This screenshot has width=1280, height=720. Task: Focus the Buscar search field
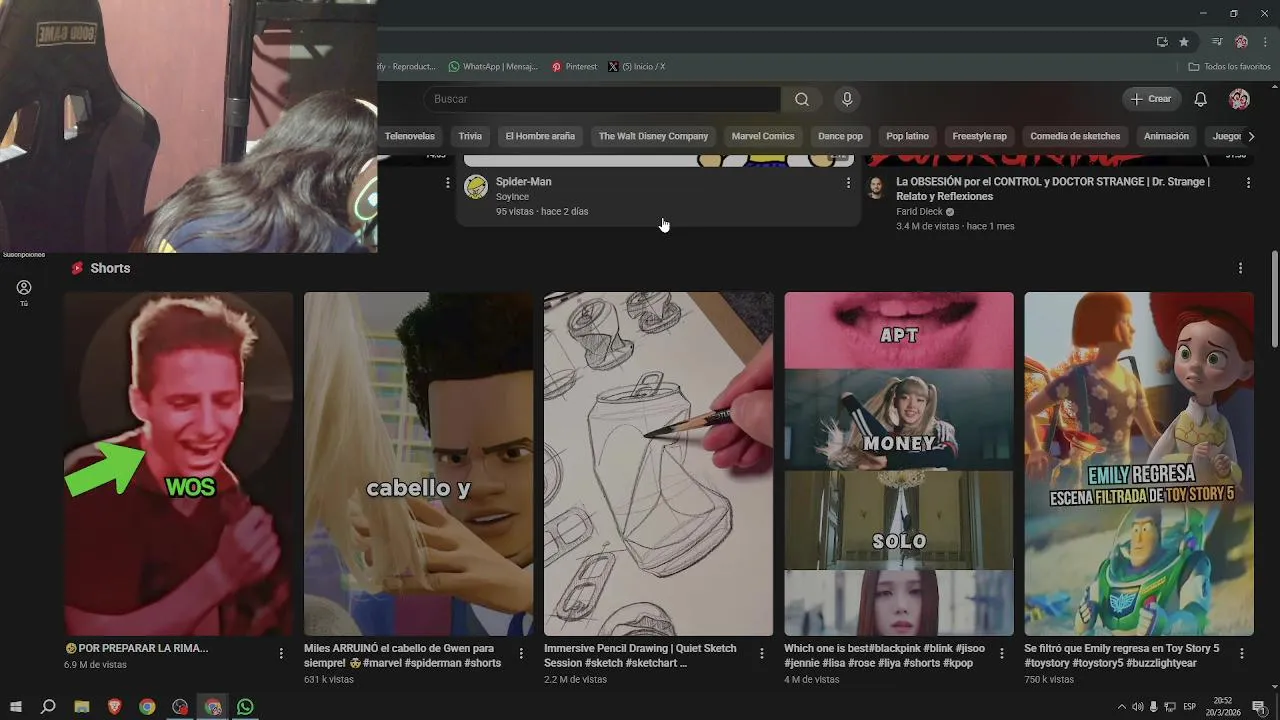[602, 99]
